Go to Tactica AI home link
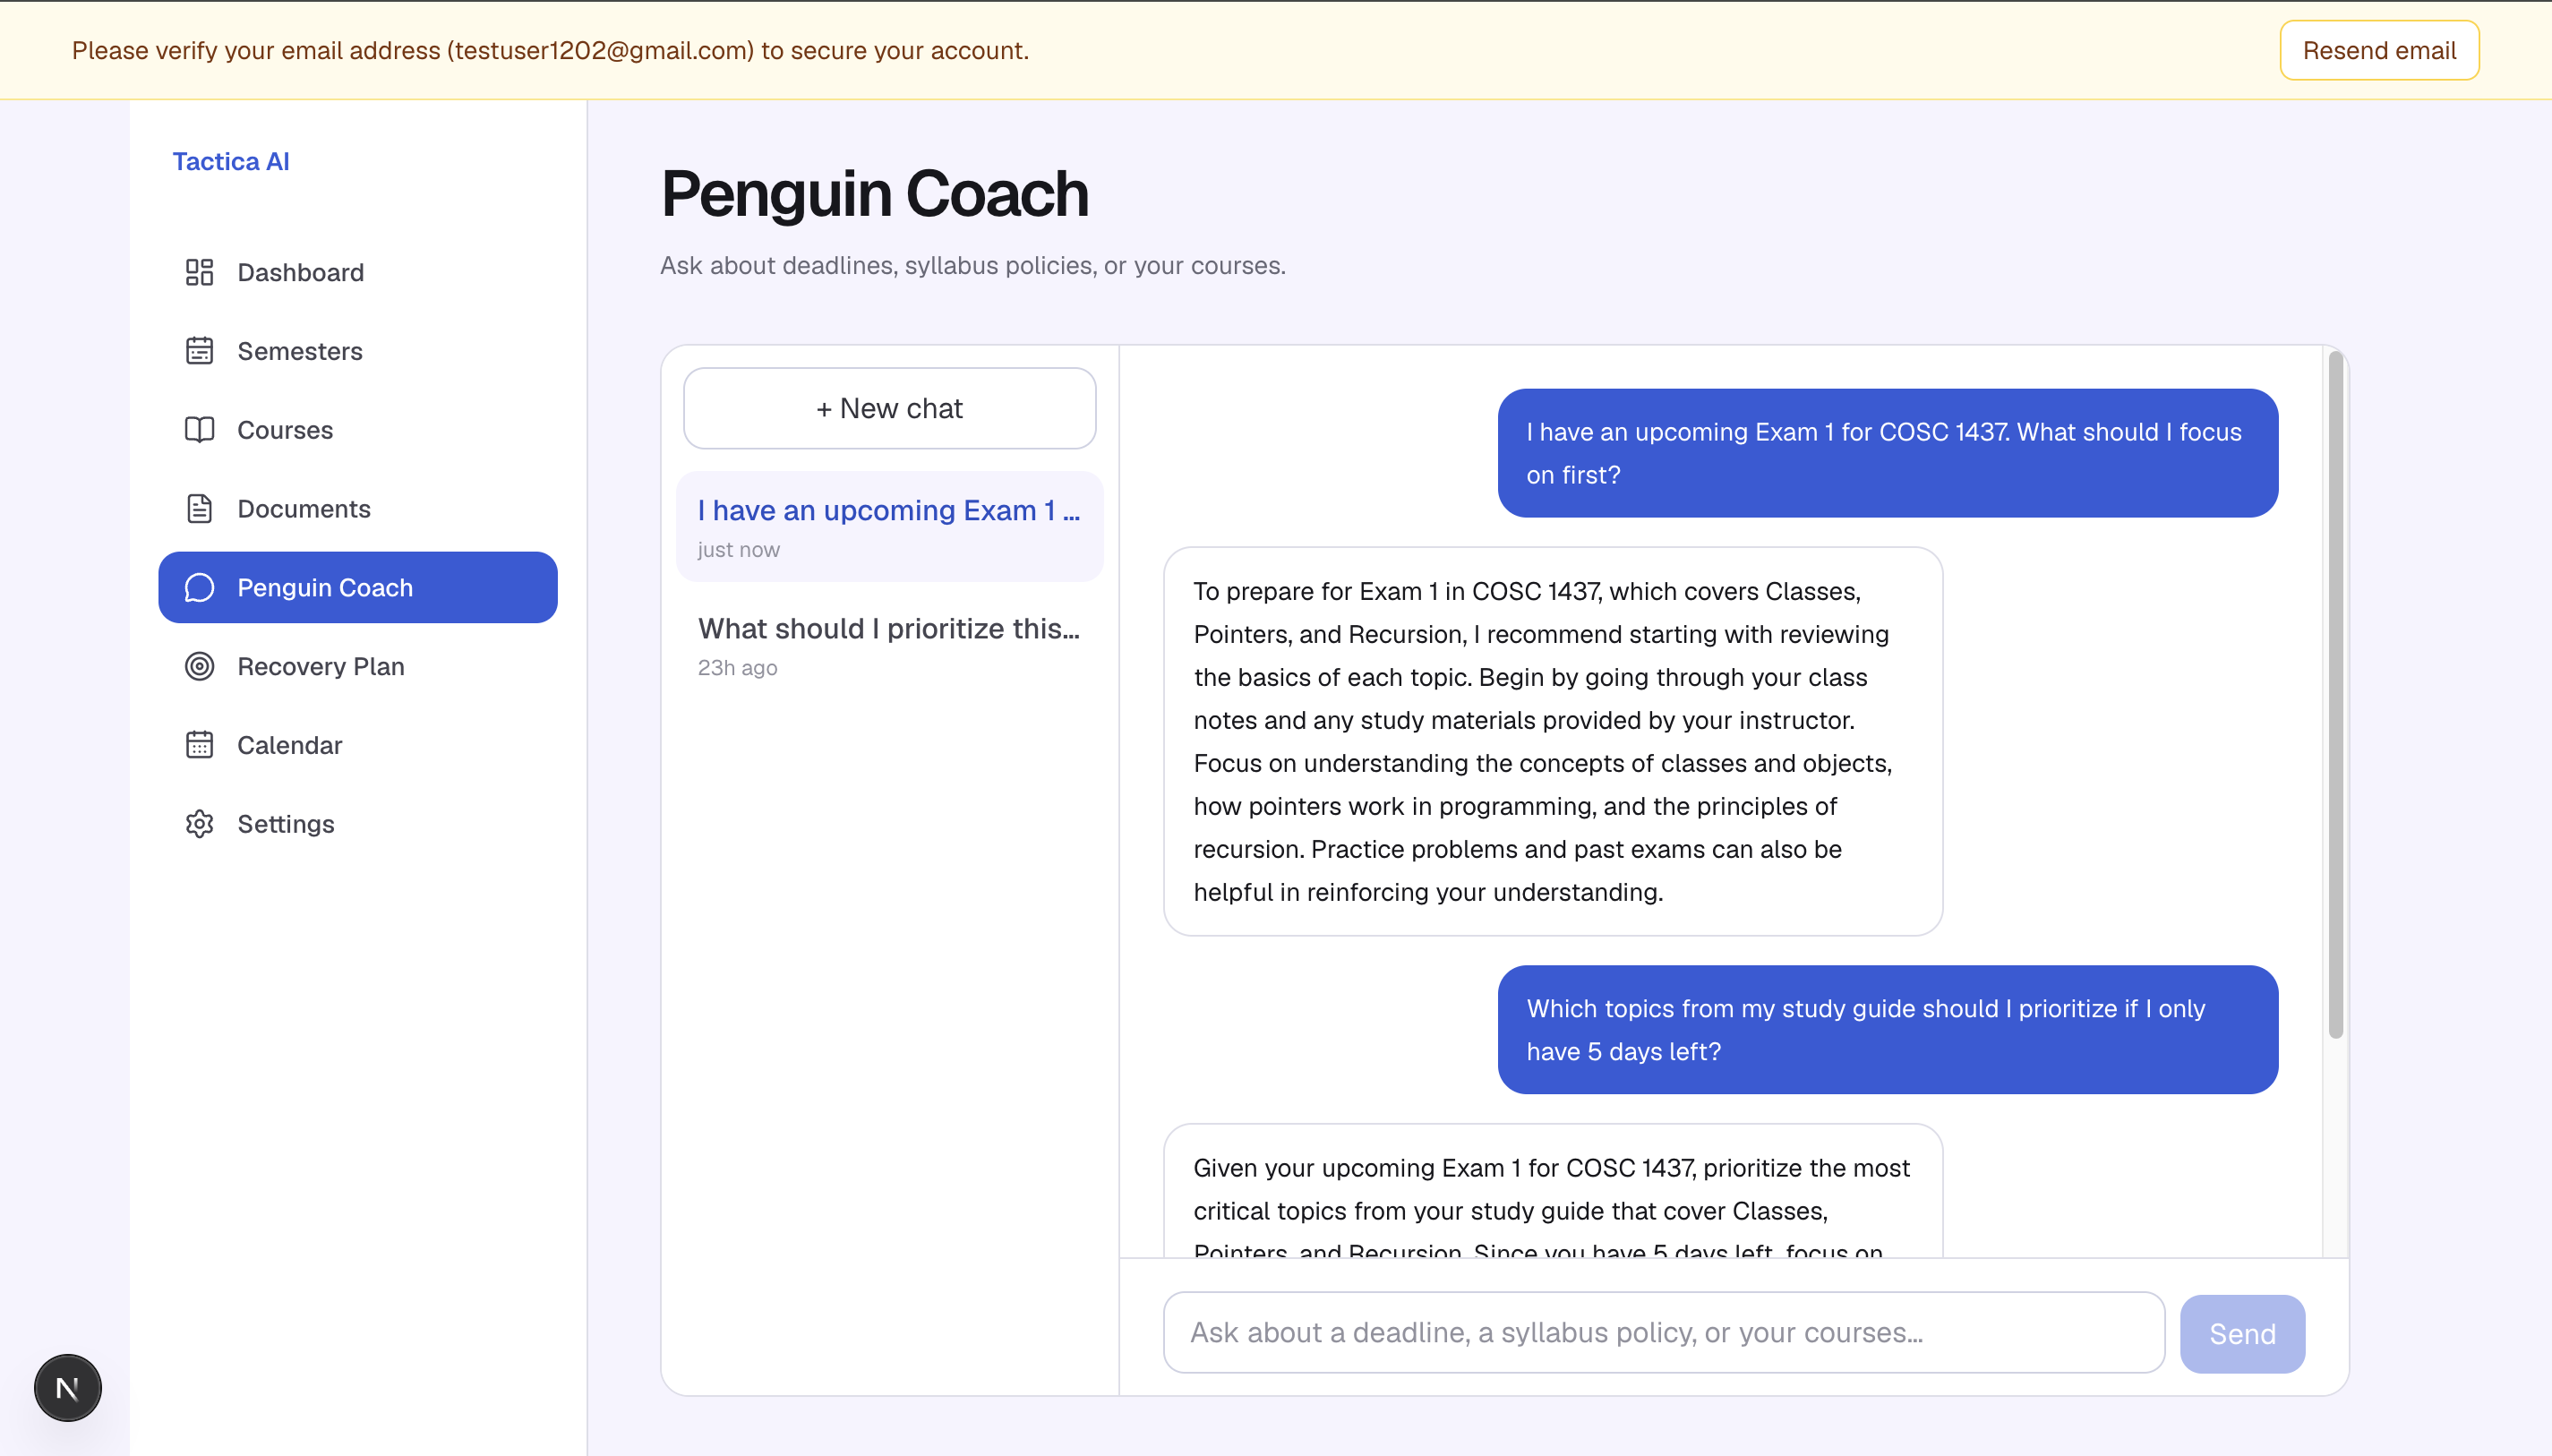Image resolution: width=2552 pixels, height=1456 pixels. pos(231,161)
